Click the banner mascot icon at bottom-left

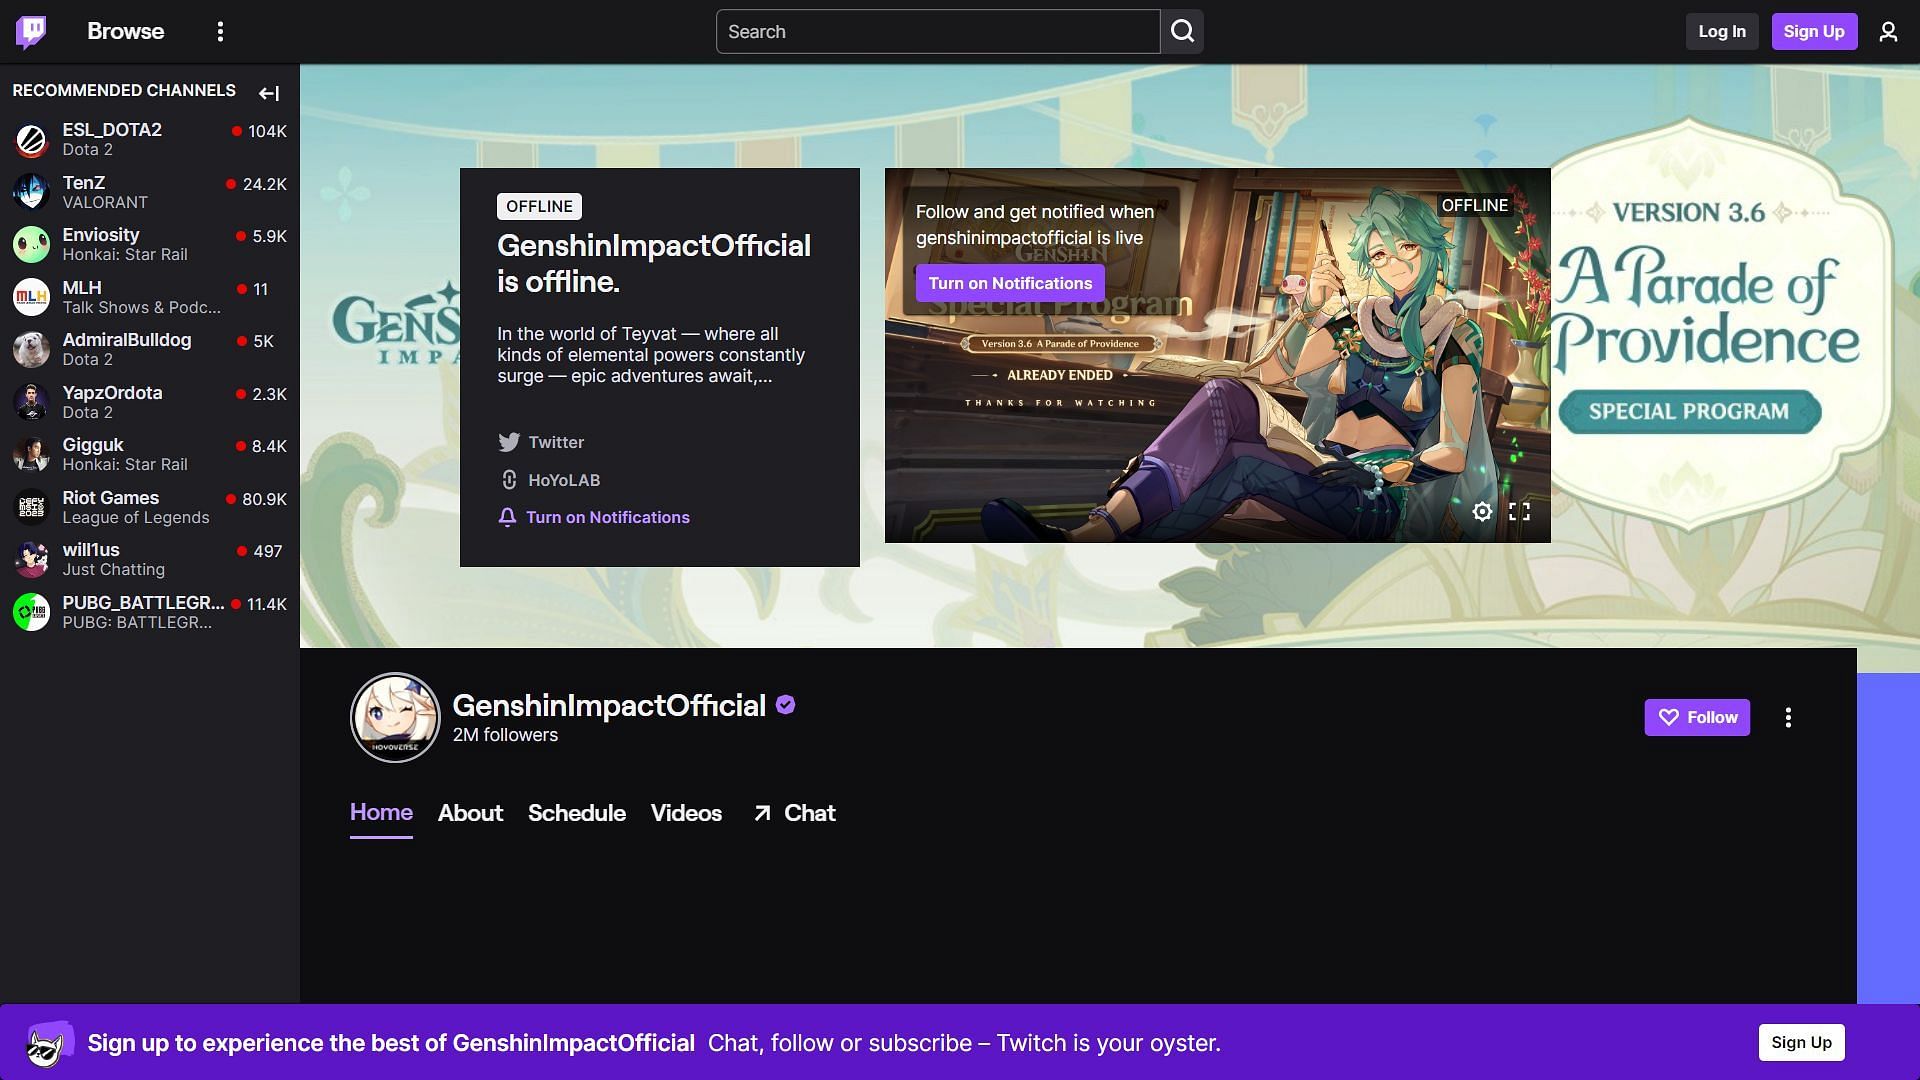click(x=49, y=1044)
